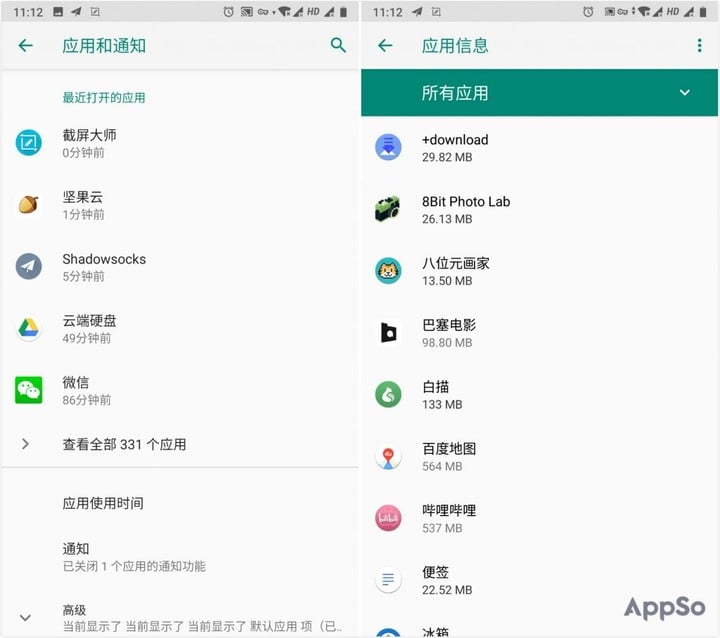Tap the VPN key icon in left status bar
Screen dimensions: 720x638
pyautogui.click(x=263, y=12)
